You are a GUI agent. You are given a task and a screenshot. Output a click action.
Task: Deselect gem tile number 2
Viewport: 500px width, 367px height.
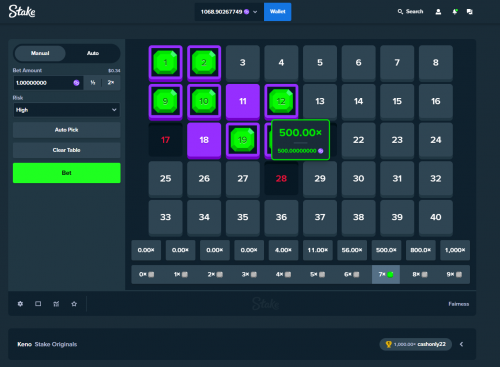[x=204, y=63]
